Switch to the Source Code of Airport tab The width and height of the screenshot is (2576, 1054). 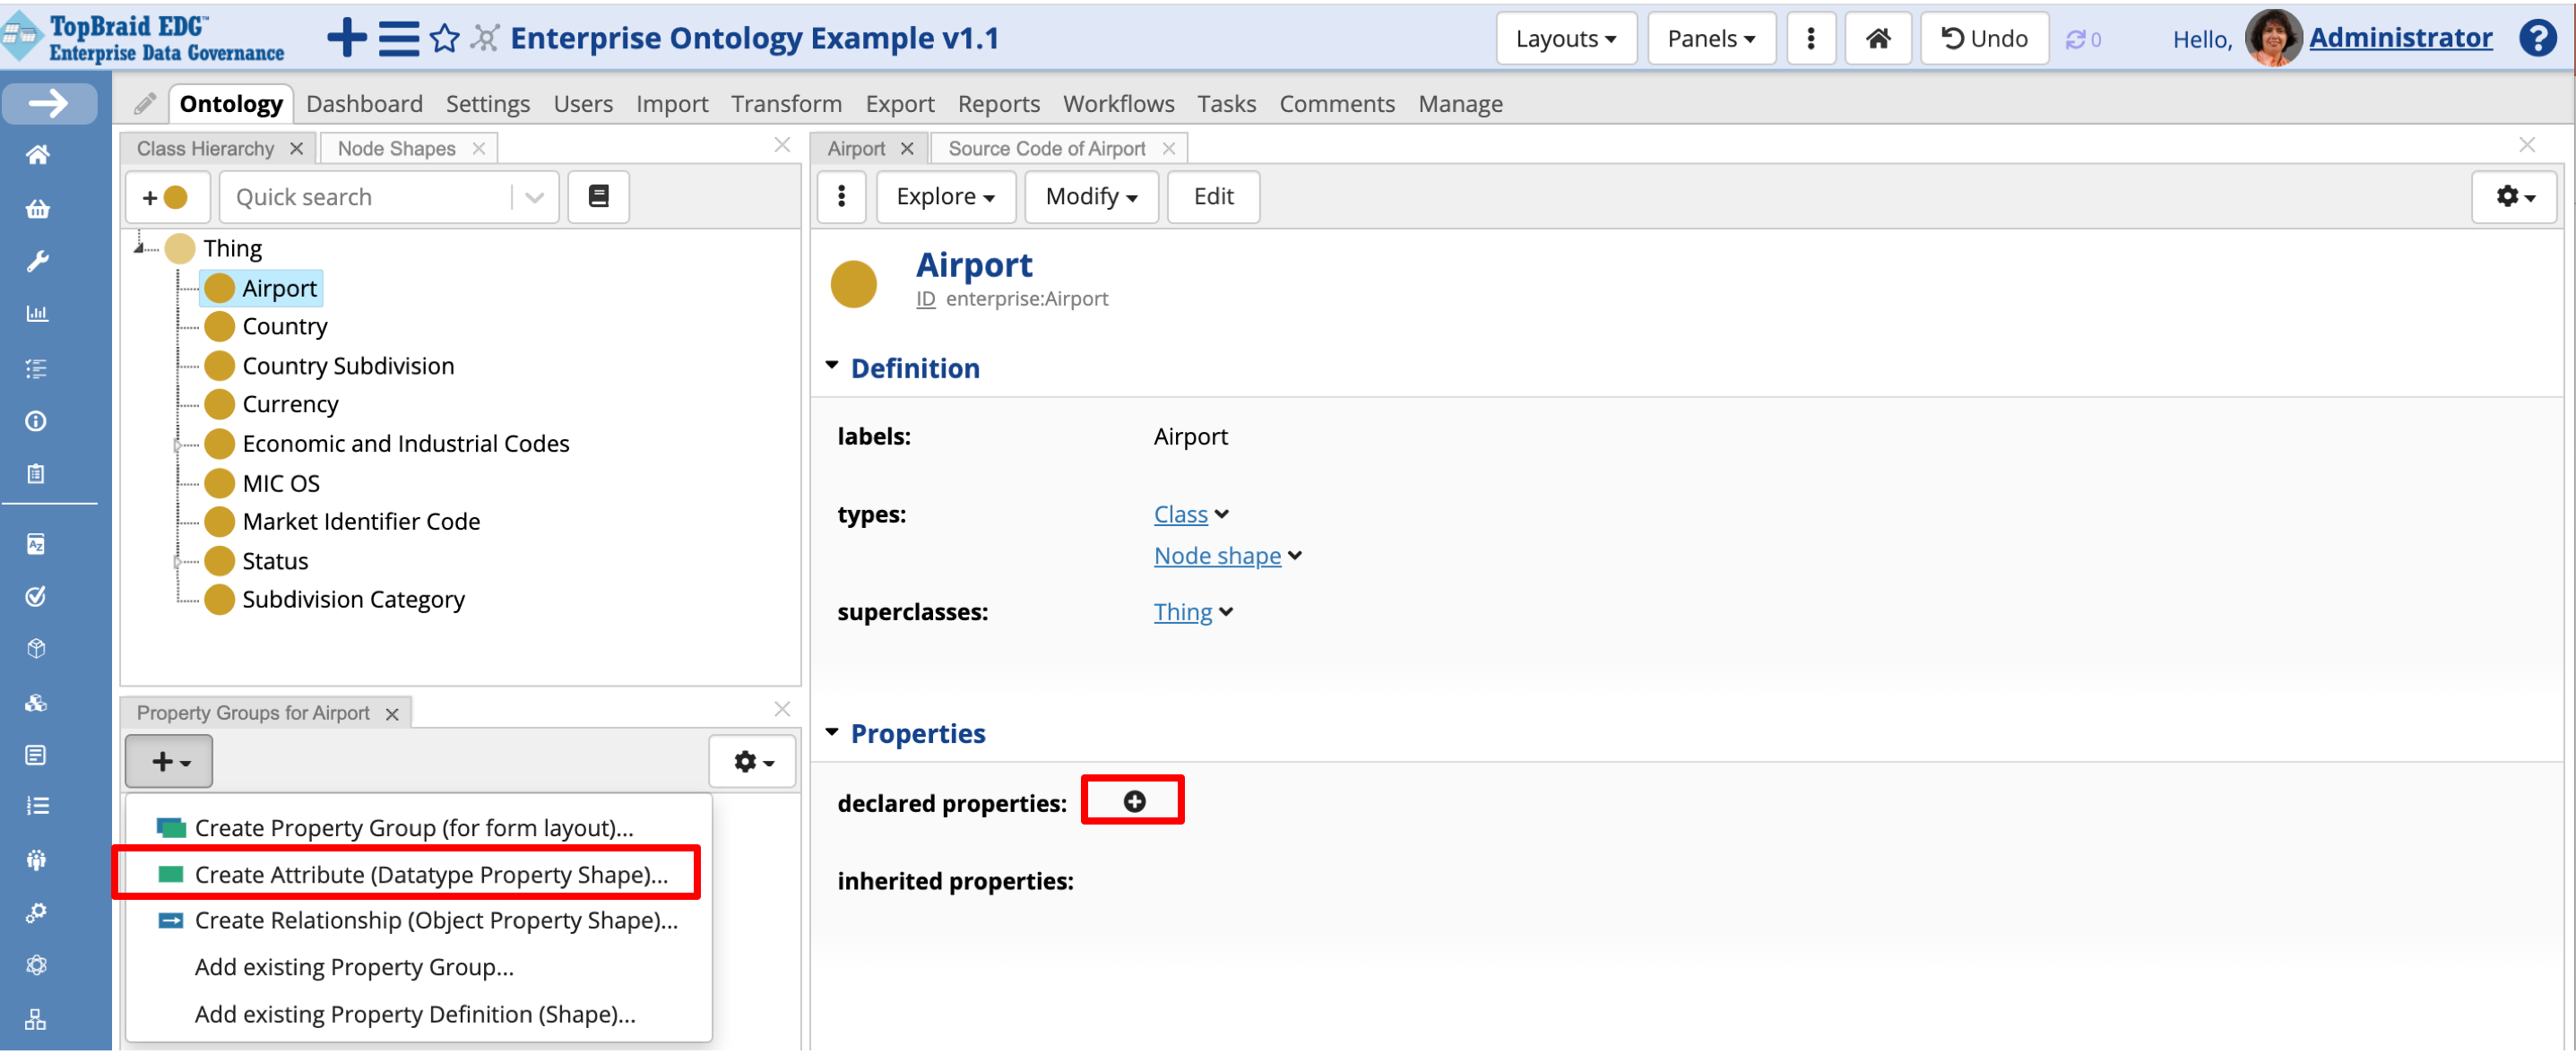[1046, 149]
